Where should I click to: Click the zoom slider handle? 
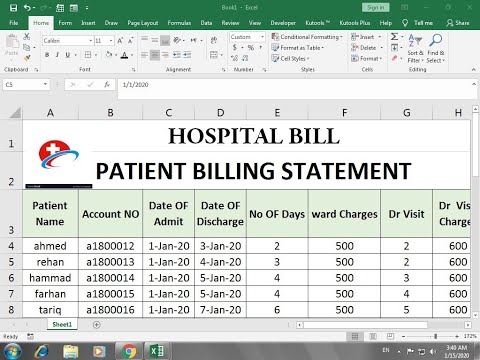point(435,336)
